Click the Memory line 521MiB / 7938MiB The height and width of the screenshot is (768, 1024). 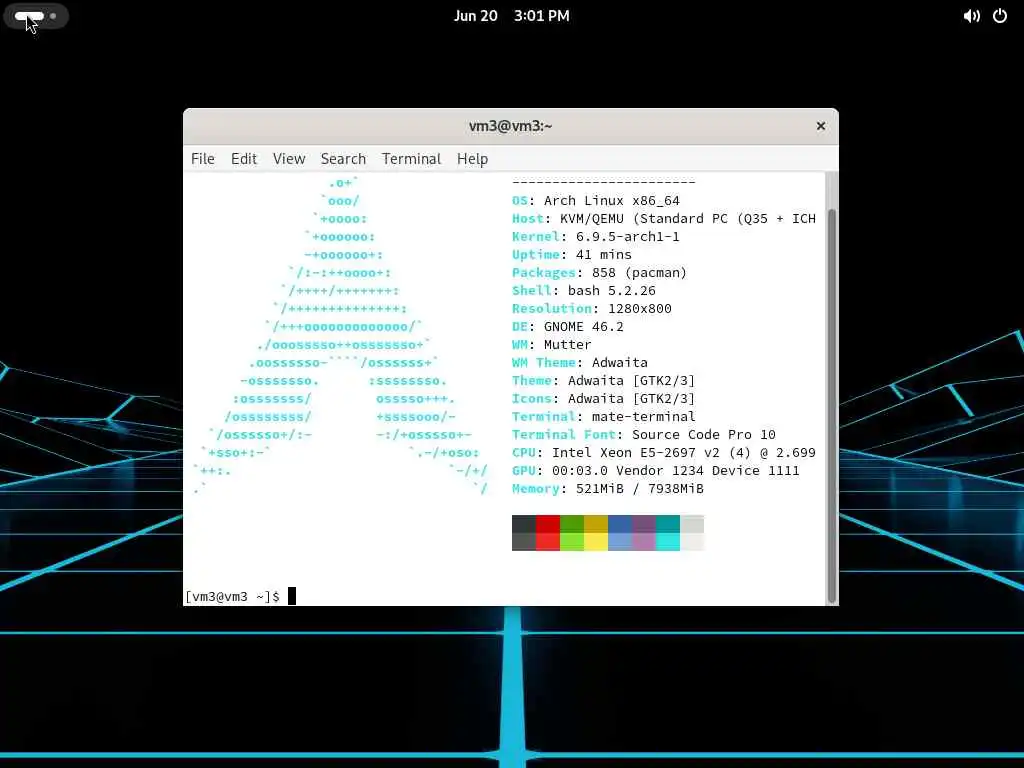tap(607, 488)
